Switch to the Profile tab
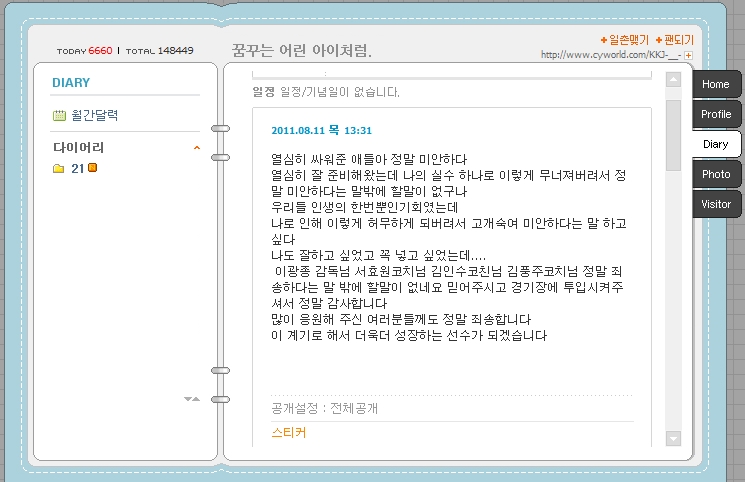The image size is (745, 482). pos(716,114)
